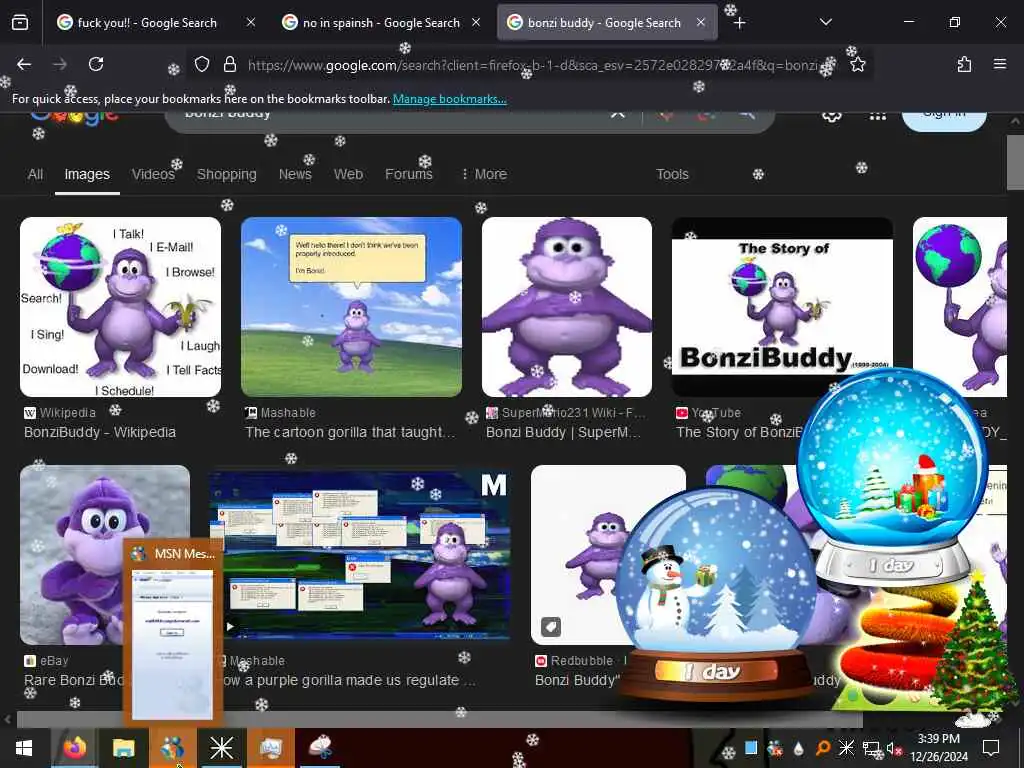
Task: Open the computer monitor taskbar app
Action: pos(270,748)
